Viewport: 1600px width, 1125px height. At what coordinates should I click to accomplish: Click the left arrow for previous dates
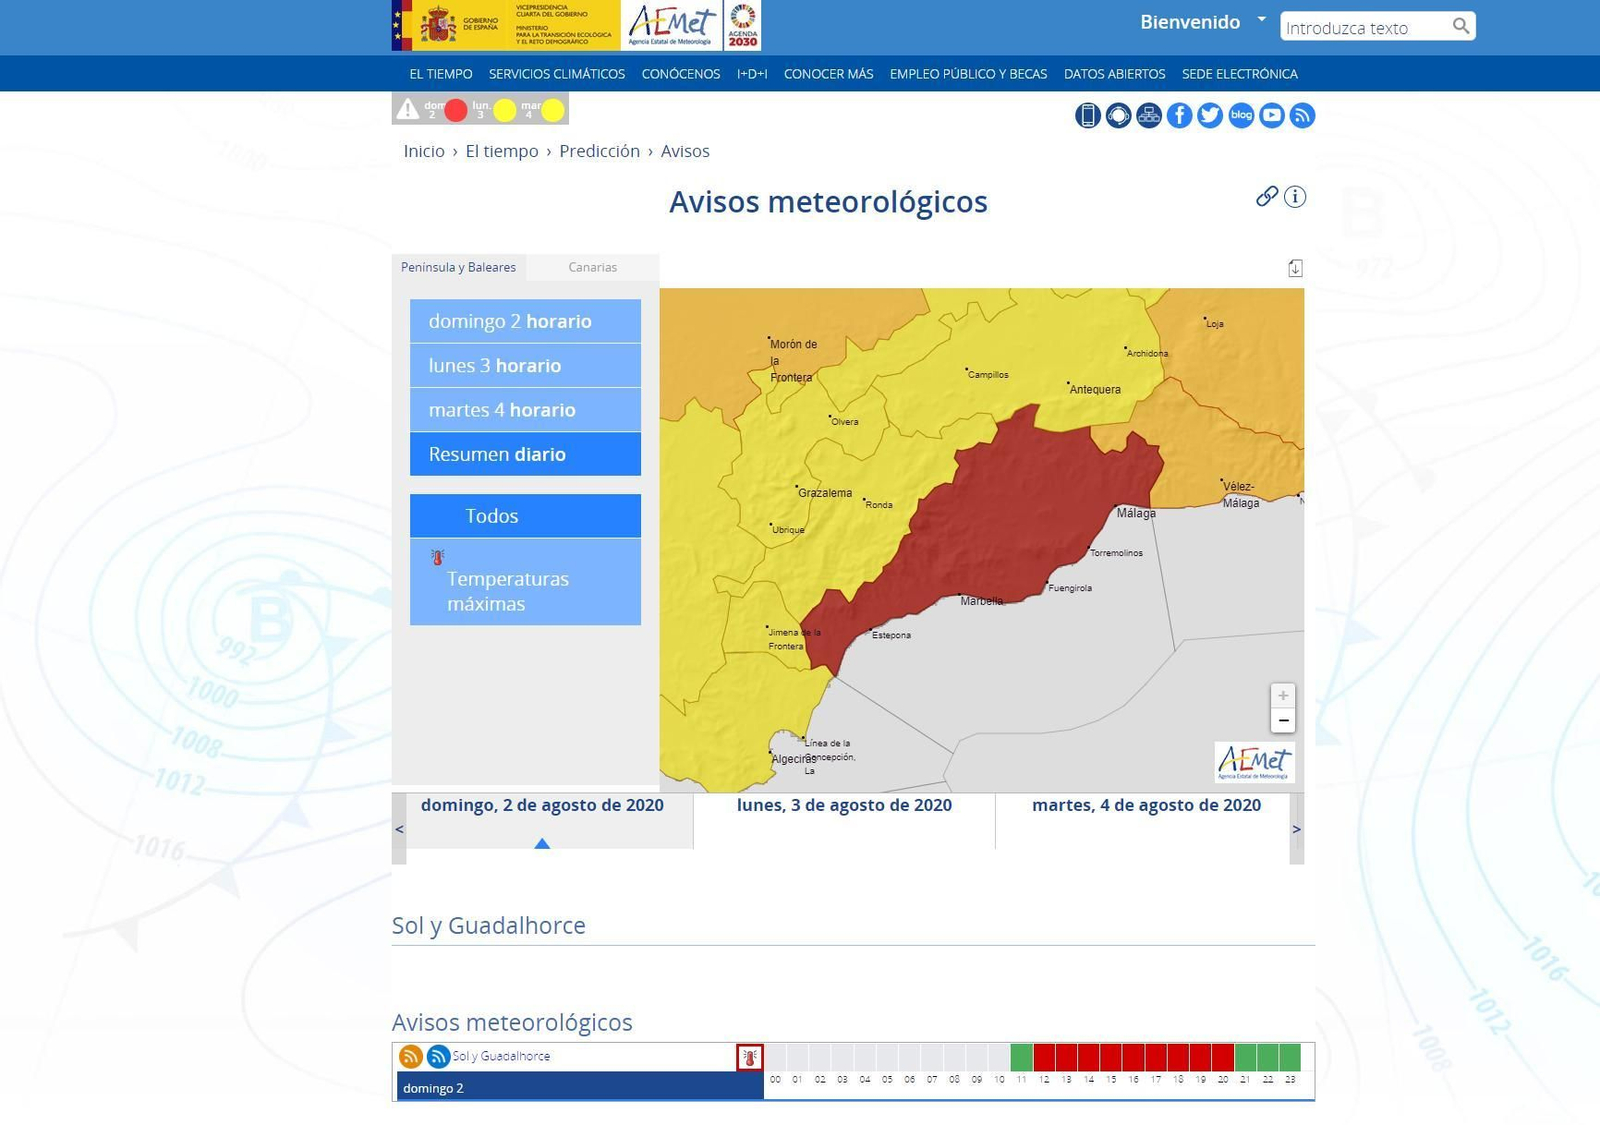coord(399,829)
